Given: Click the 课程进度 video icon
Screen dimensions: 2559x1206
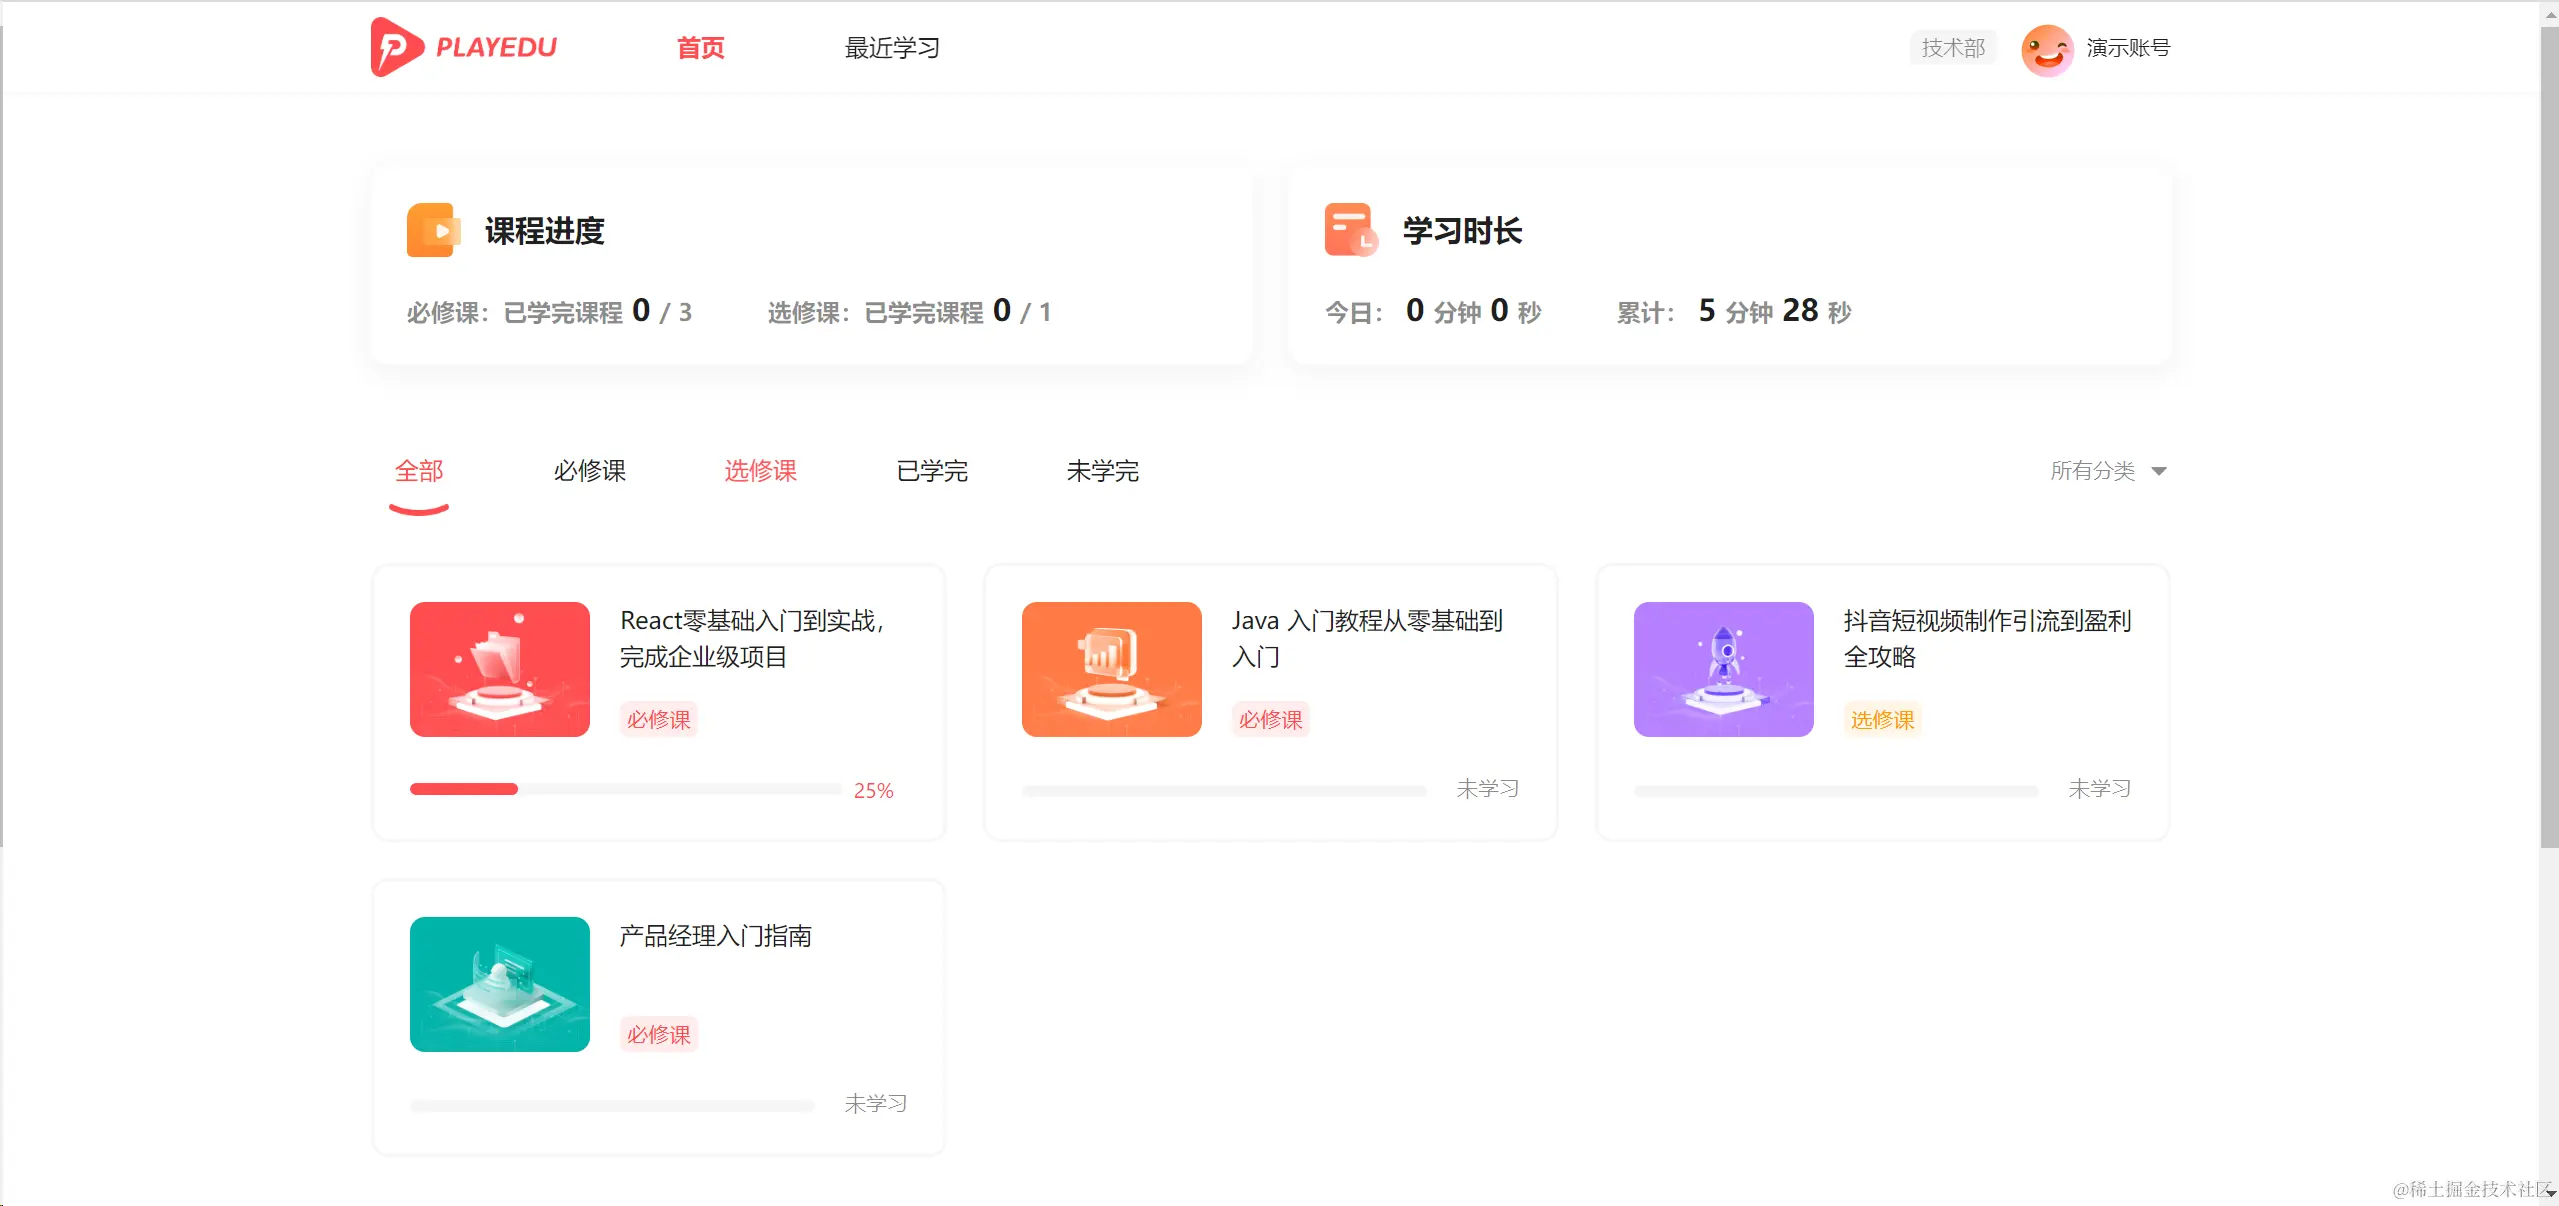Looking at the screenshot, I should [x=432, y=230].
